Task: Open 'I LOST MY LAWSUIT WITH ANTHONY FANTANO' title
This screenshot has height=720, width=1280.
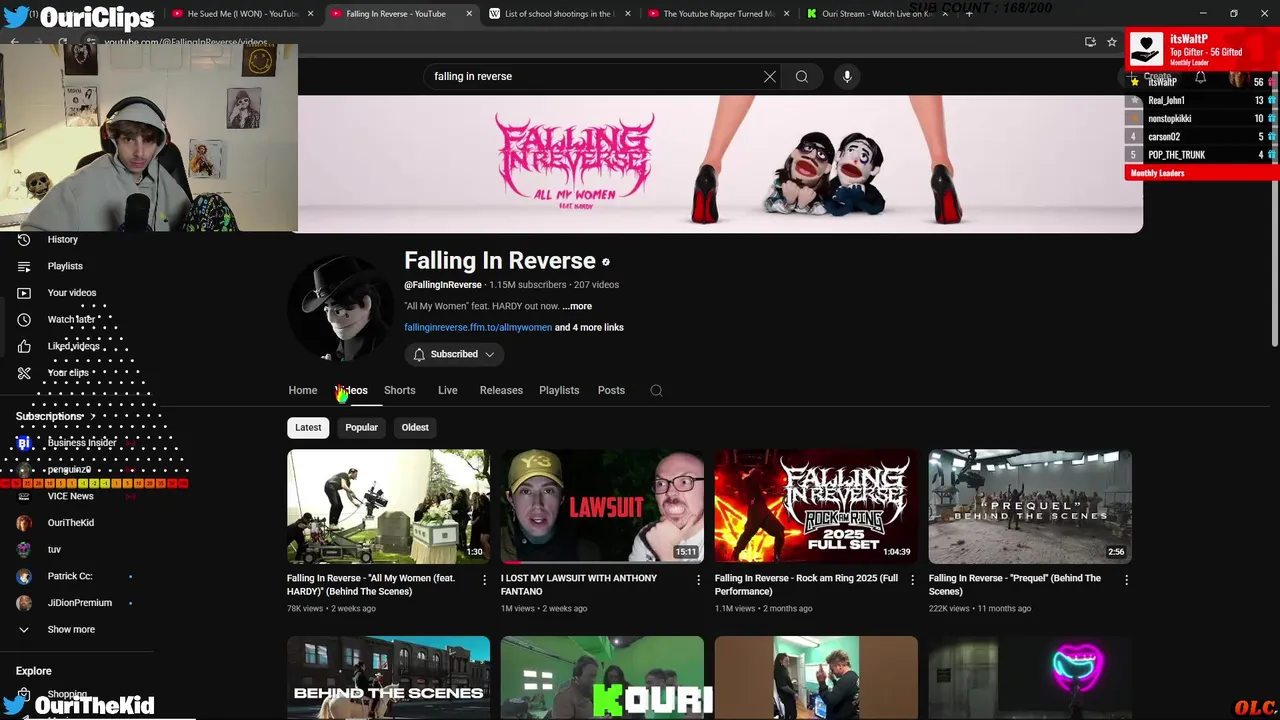Action: pos(579,585)
